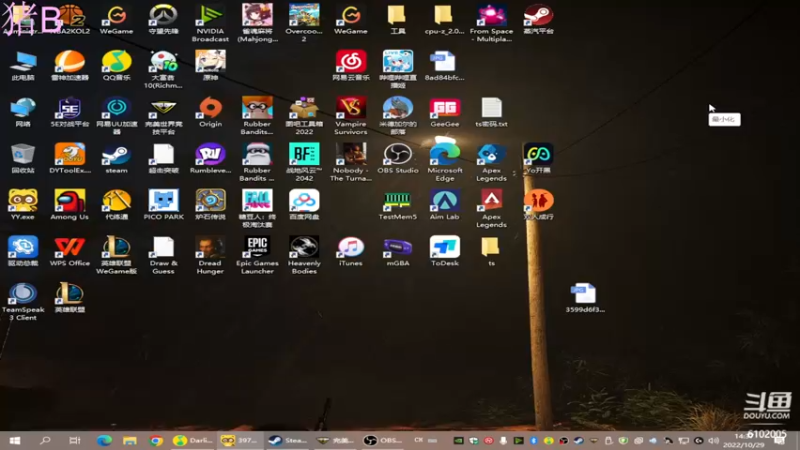Screen dimensions: 800x450
Task: Switch to OBS taskbar window
Action: coord(383,440)
